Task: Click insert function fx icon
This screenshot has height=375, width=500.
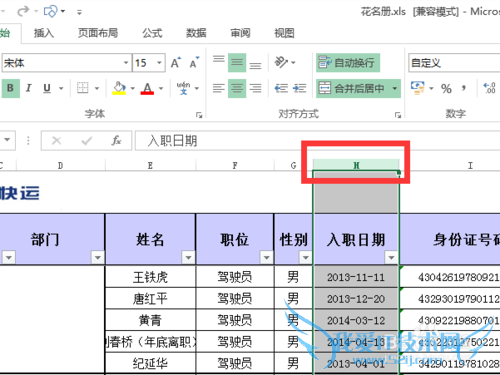Action: [116, 141]
